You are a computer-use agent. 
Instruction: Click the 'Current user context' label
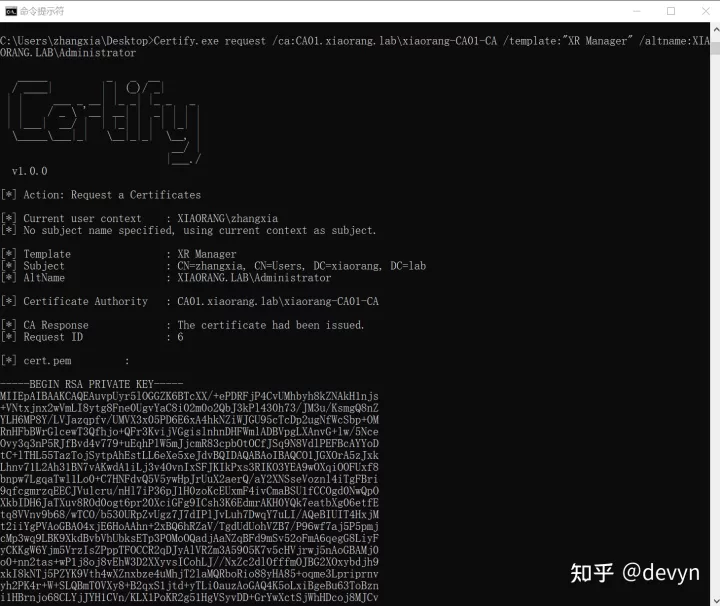click(83, 219)
